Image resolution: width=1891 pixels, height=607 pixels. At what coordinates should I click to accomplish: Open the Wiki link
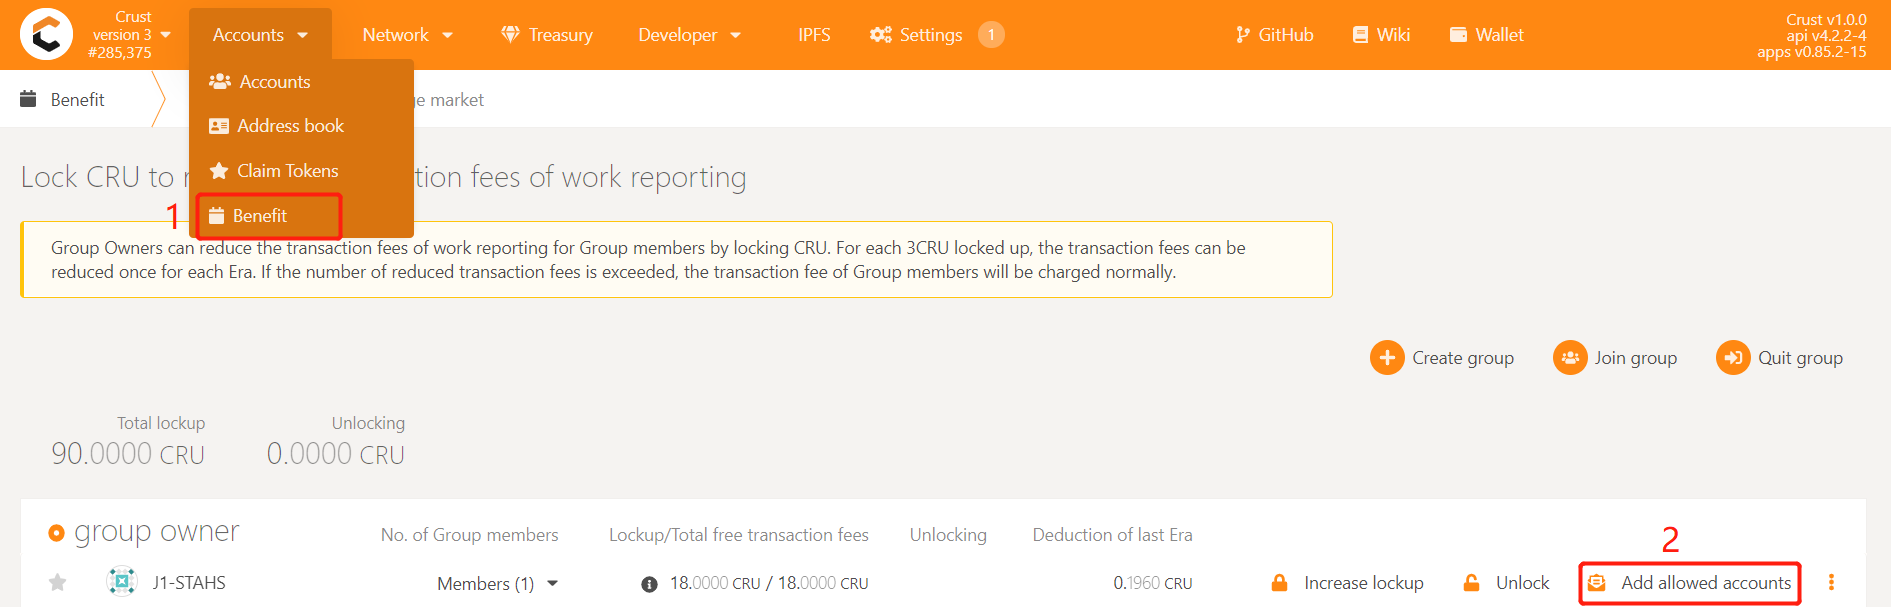click(1381, 35)
